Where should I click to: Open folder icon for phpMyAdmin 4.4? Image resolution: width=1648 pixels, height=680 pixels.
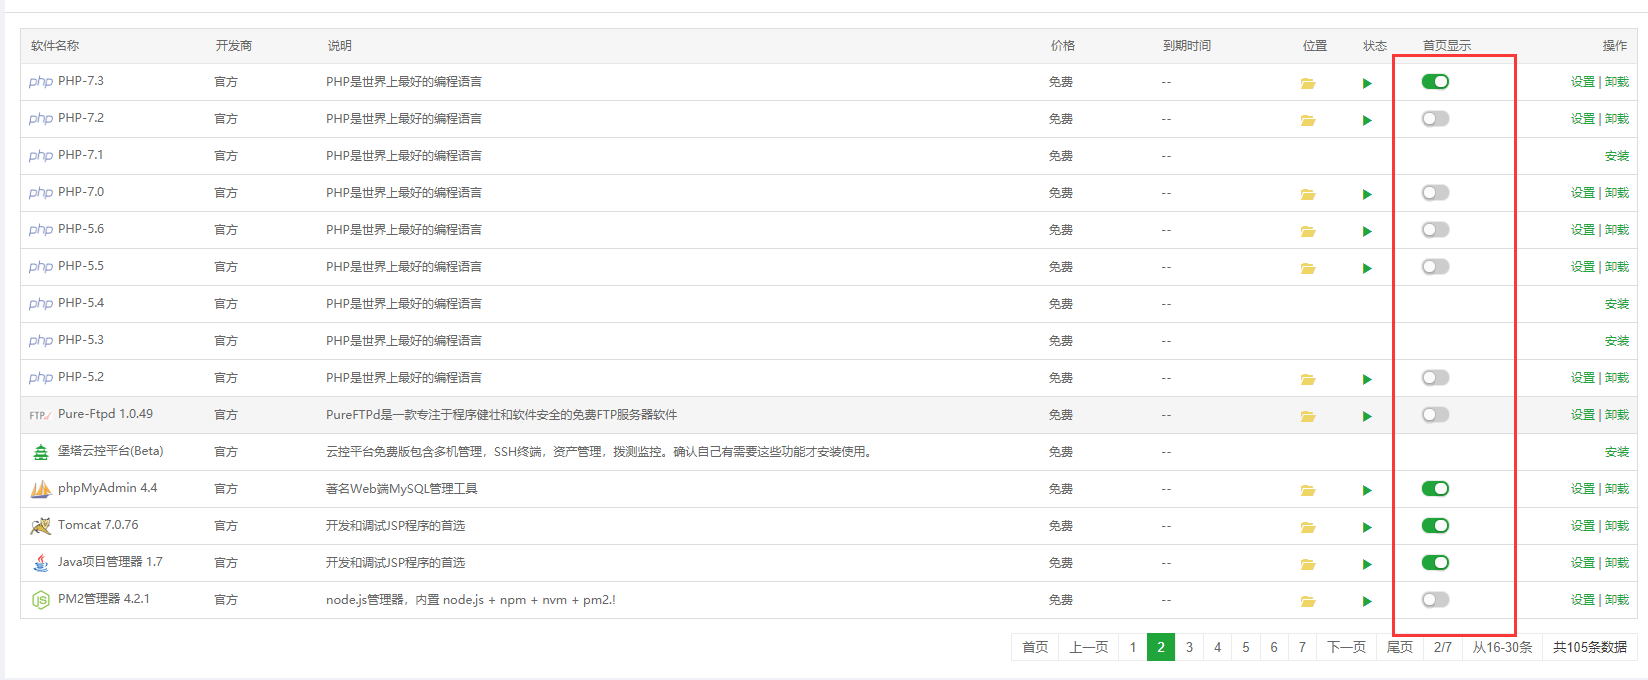tap(1308, 490)
